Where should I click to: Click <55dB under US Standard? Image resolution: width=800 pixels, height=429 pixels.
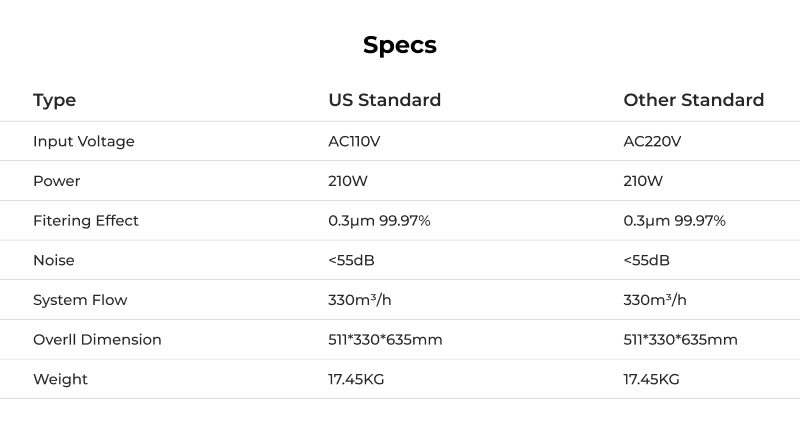point(351,260)
